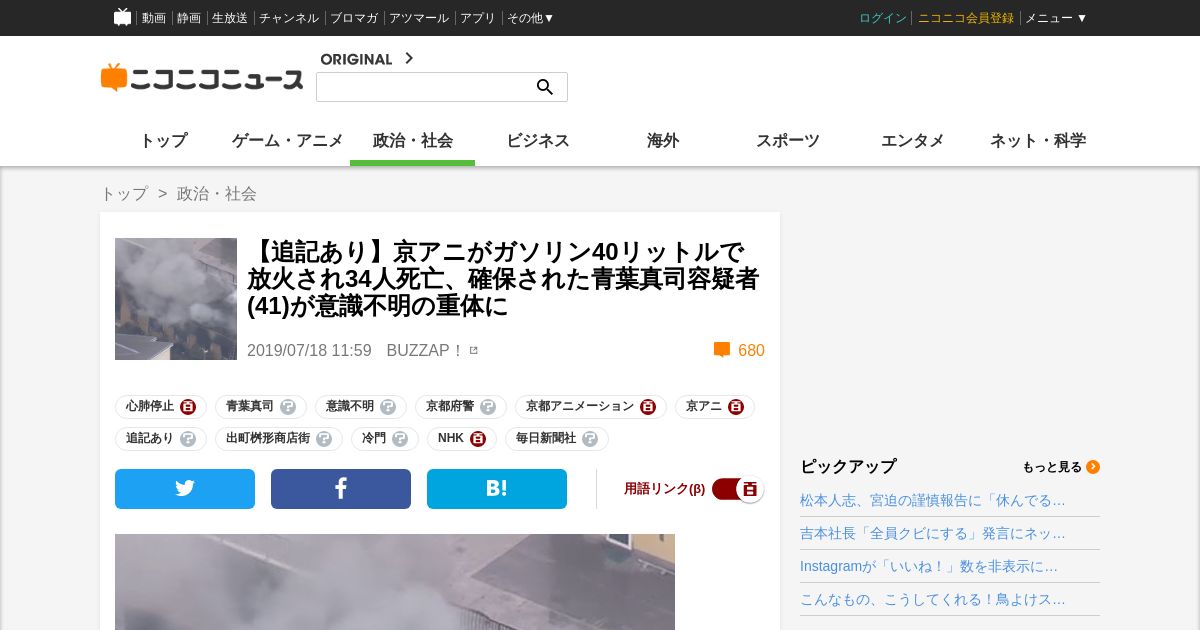Select the ネット・科学 tab
This screenshot has height=630, width=1200.
[x=1038, y=141]
